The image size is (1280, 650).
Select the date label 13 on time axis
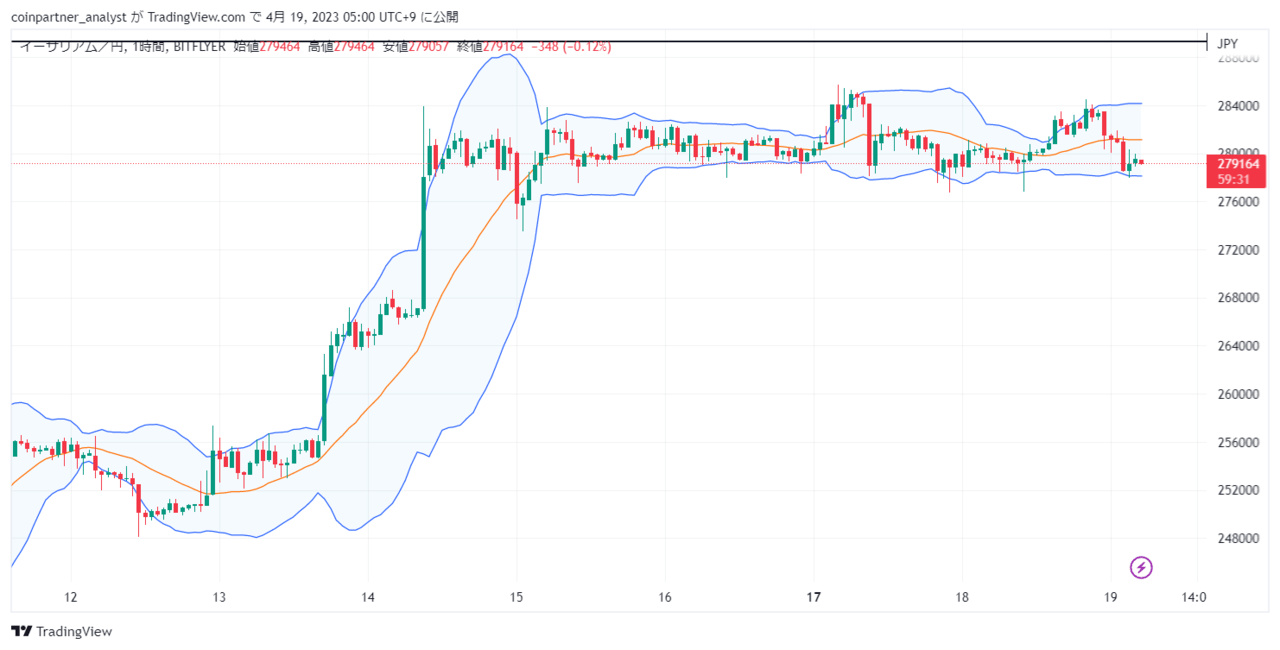click(219, 598)
